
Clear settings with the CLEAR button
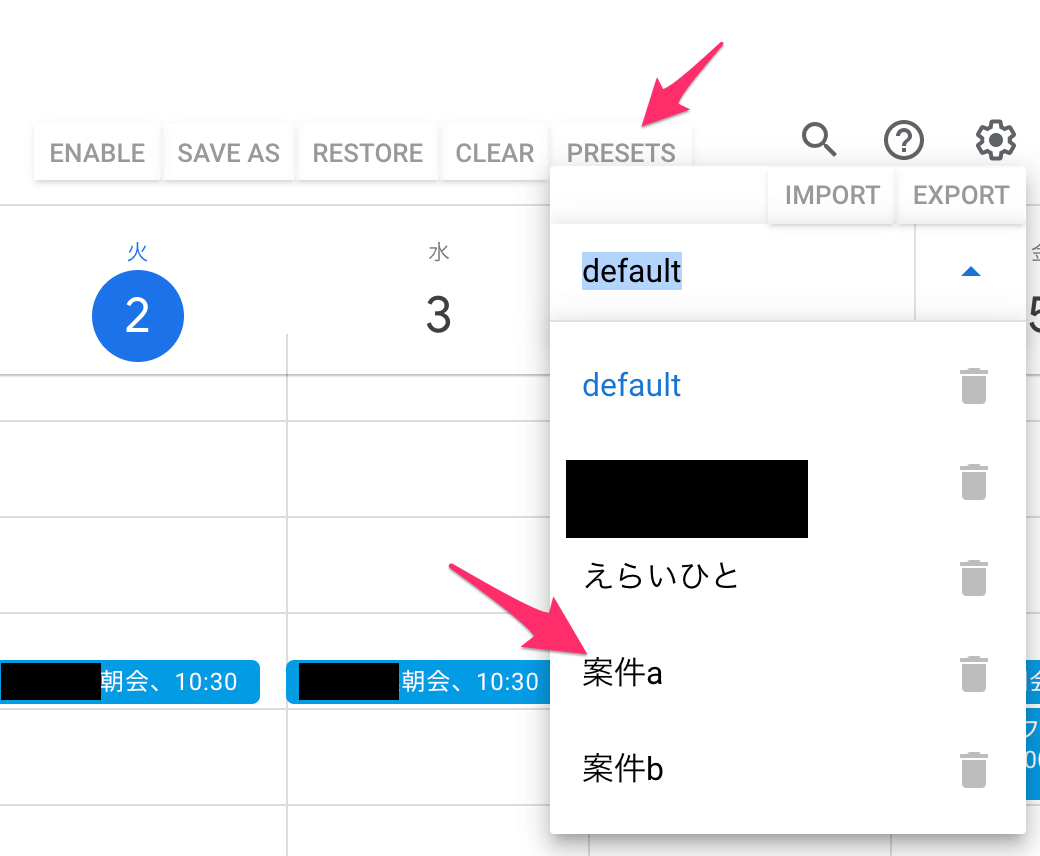(x=495, y=152)
